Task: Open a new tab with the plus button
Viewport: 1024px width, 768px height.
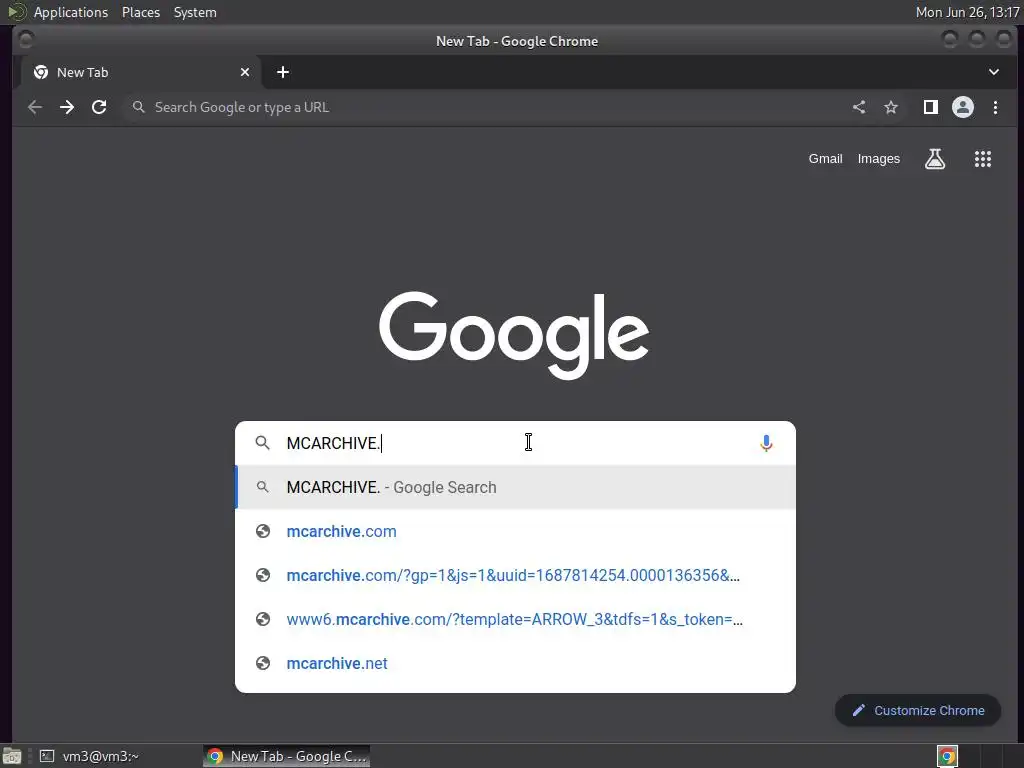Action: tap(283, 72)
